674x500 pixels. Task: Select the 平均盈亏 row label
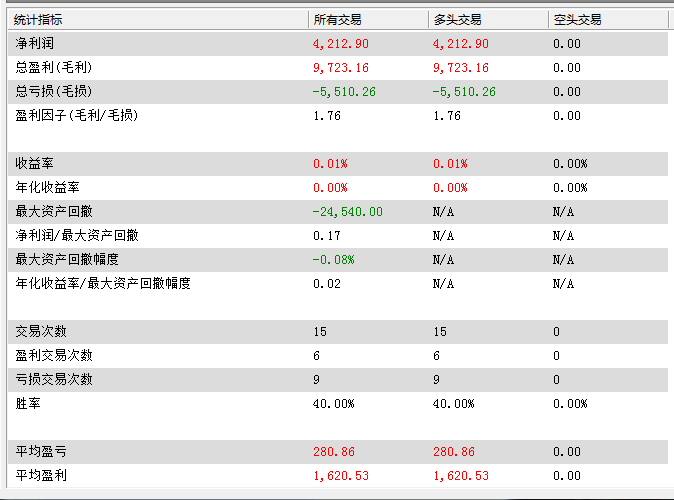pyautogui.click(x=40, y=452)
